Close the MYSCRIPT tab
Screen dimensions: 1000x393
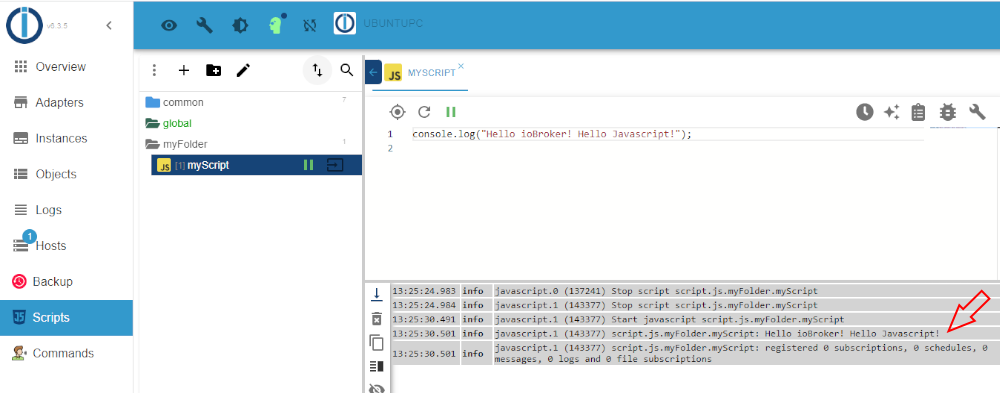pos(461,66)
